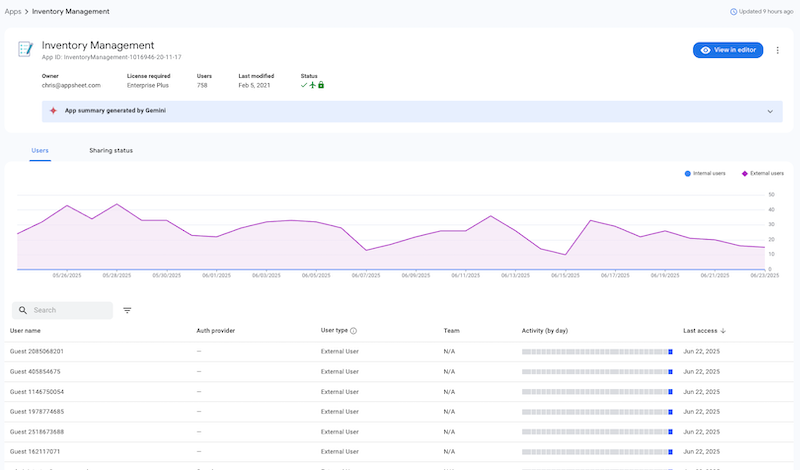The width and height of the screenshot is (800, 470).
Task: Click the Inventory Management breadcrumb text
Action: point(70,11)
